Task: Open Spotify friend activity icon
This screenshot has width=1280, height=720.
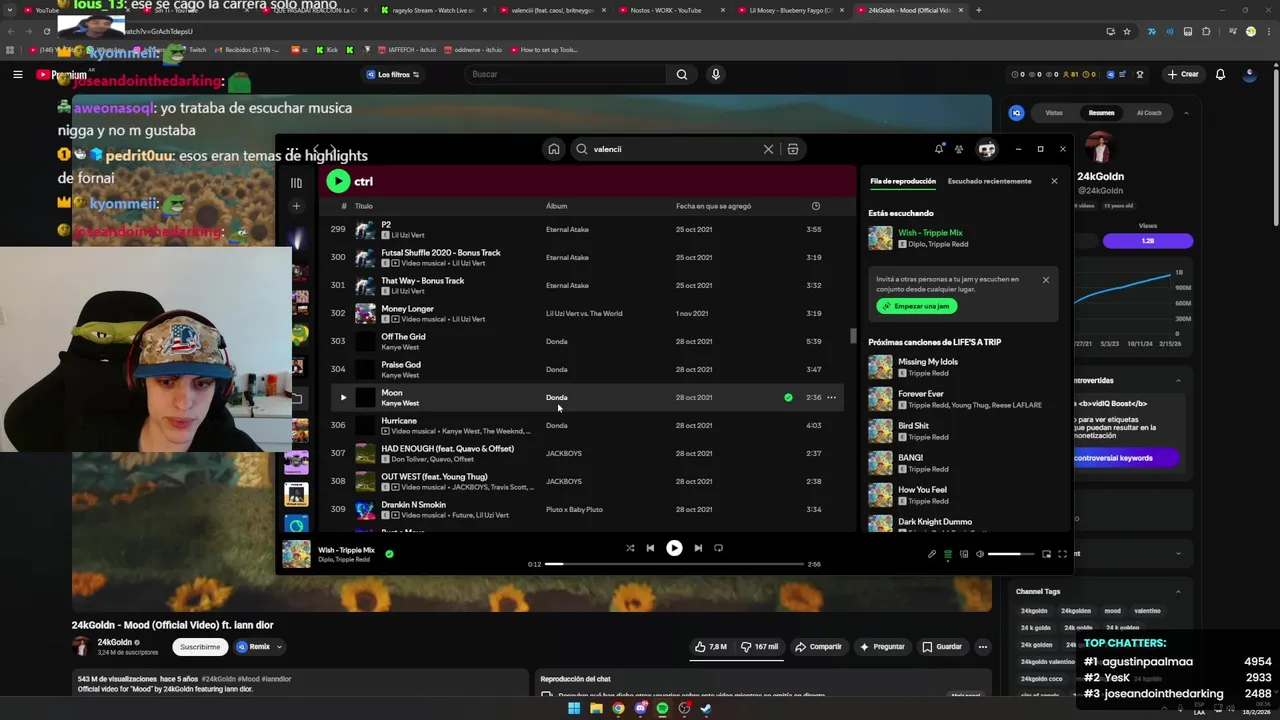Action: coord(959,149)
